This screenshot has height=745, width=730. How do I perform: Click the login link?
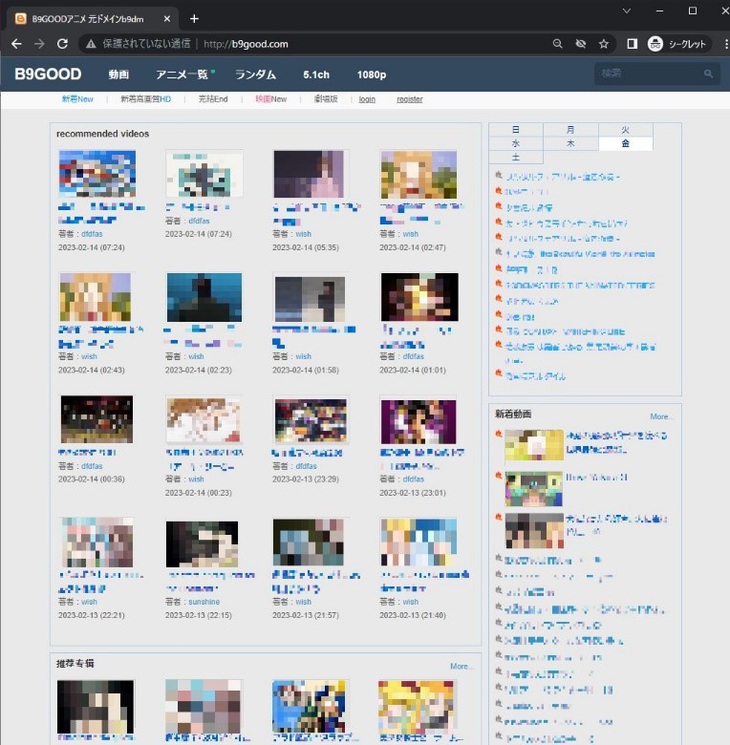[x=367, y=100]
